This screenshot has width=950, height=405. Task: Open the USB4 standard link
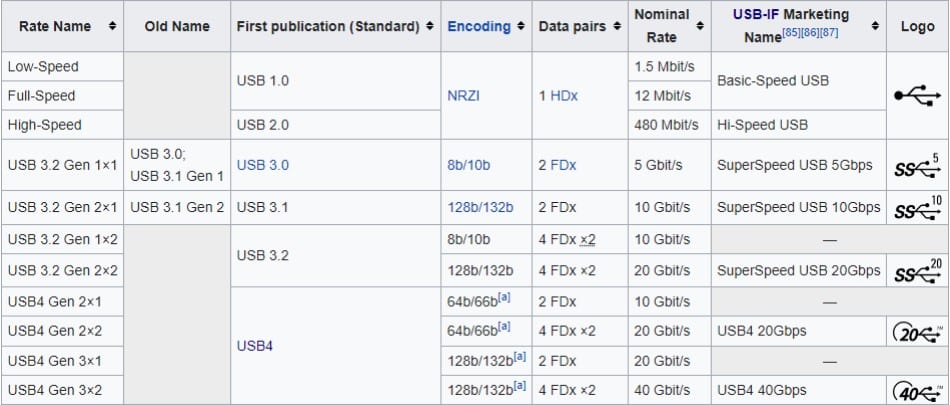254,346
